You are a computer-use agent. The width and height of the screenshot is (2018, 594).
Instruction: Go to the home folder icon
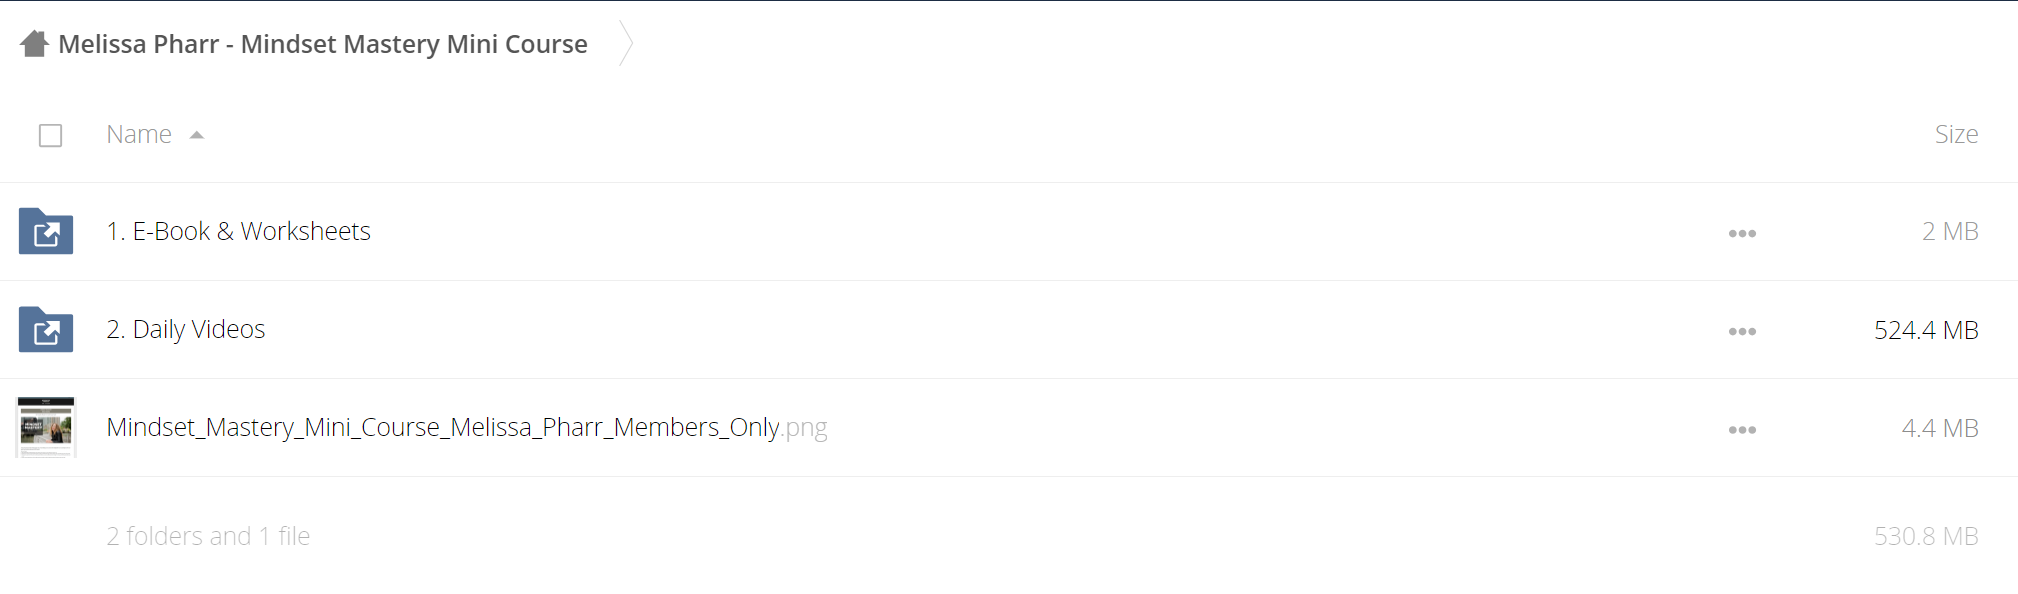[34, 44]
